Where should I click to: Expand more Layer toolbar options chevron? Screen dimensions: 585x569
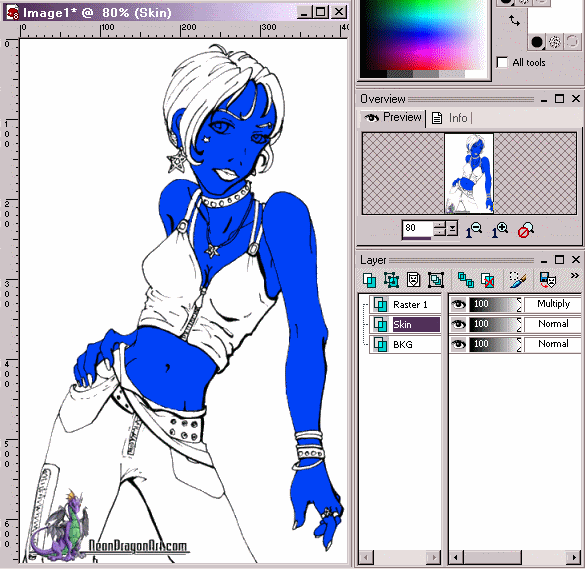click(575, 275)
